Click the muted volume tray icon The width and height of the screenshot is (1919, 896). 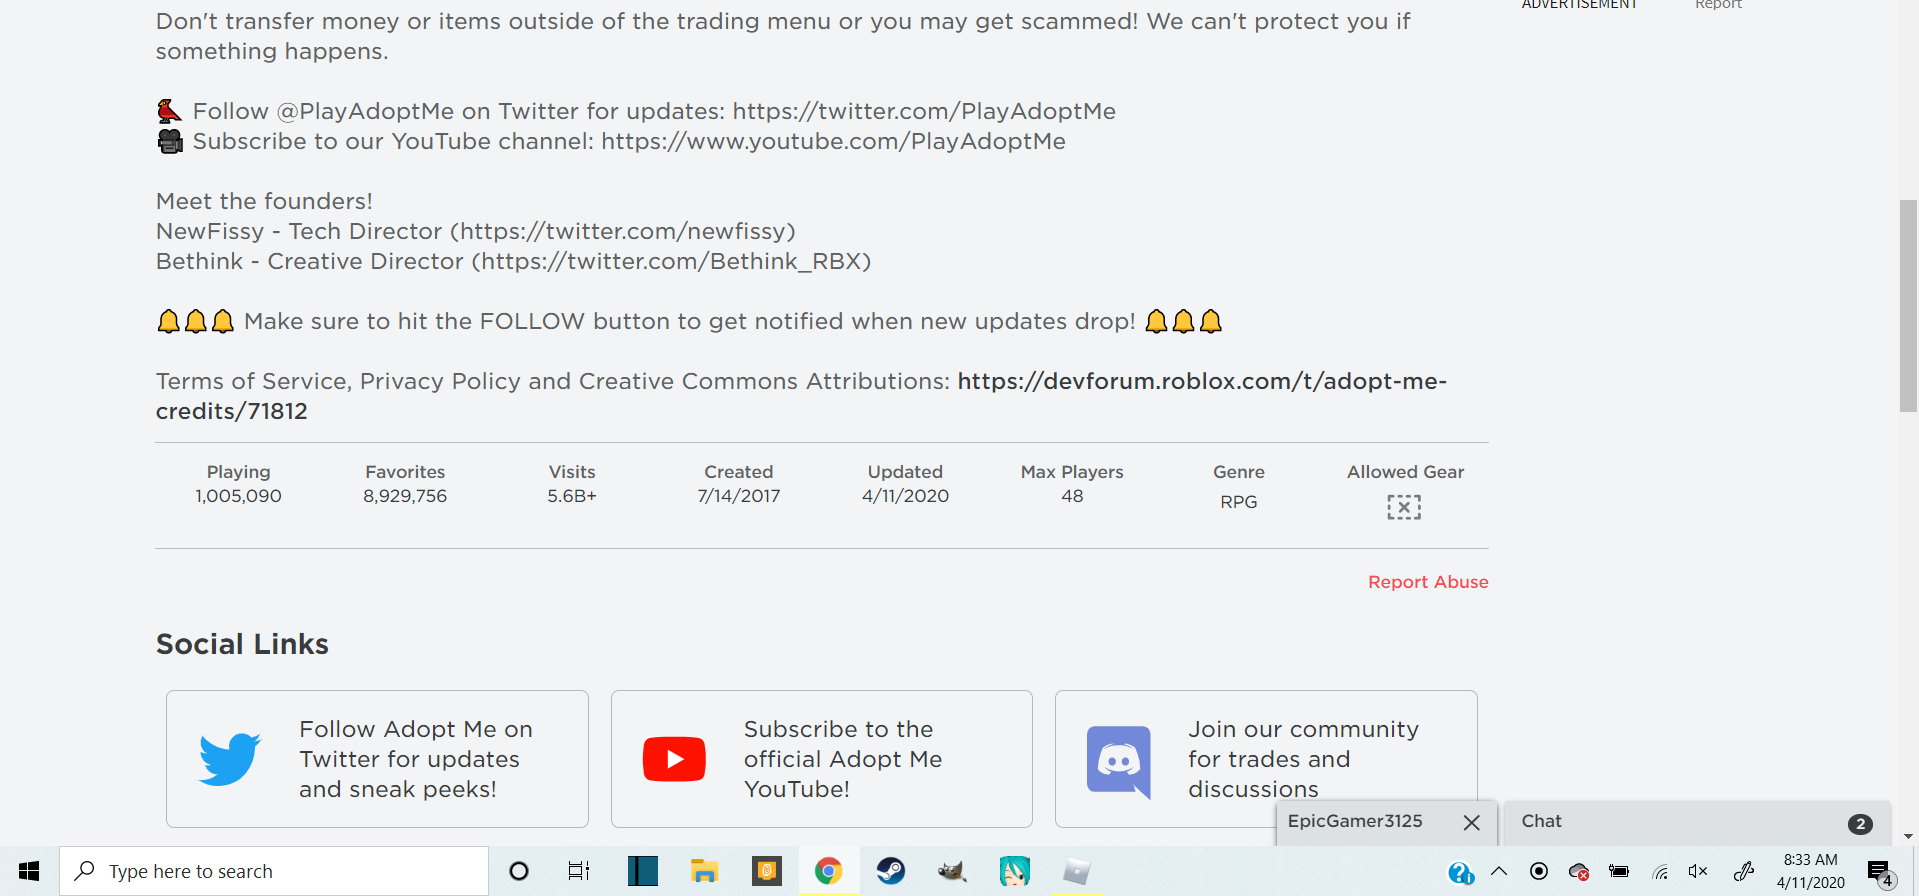pos(1698,871)
